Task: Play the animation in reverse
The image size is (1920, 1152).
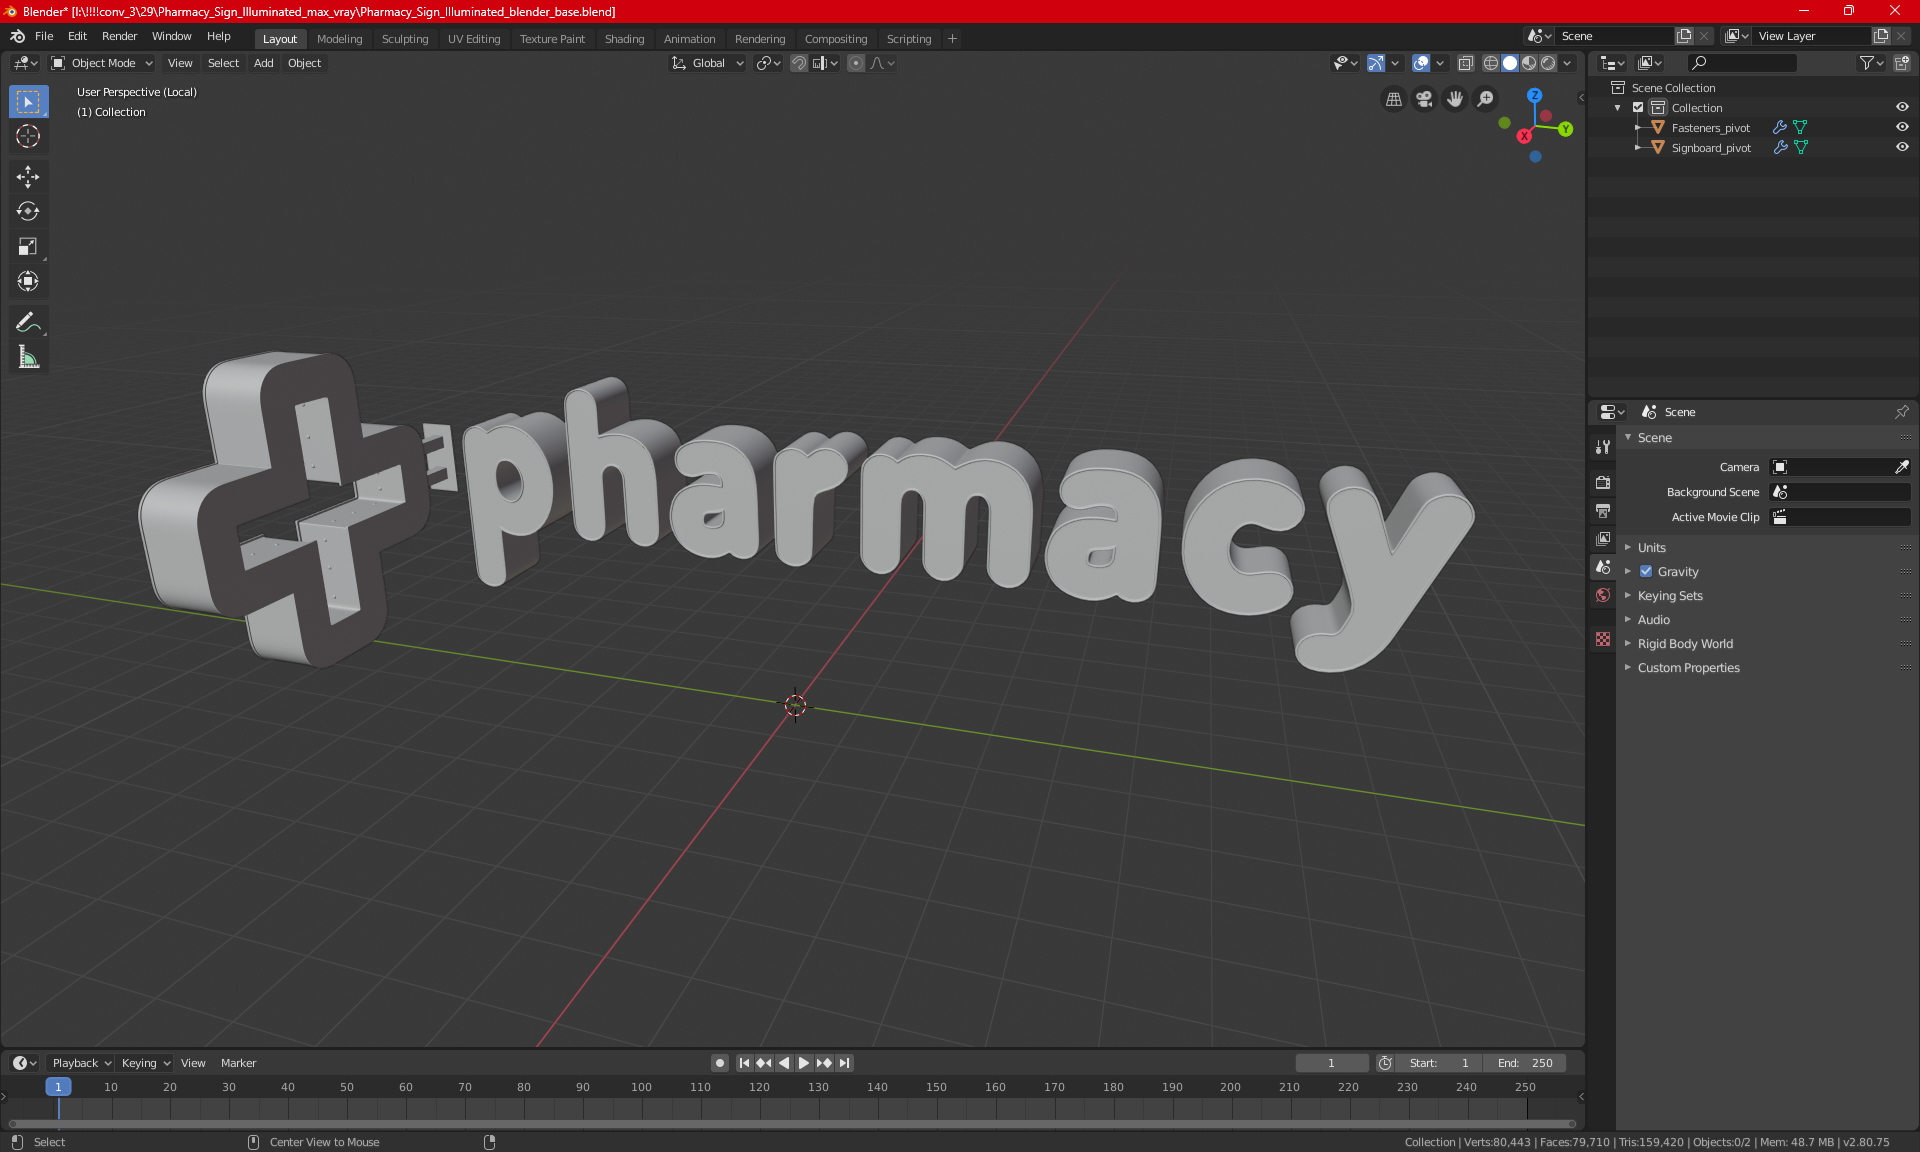Action: point(784,1063)
